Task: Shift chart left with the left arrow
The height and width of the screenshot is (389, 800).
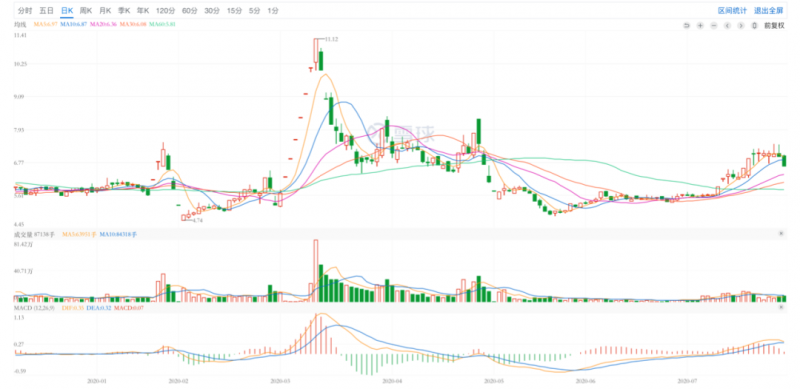Action: pyautogui.click(x=727, y=26)
